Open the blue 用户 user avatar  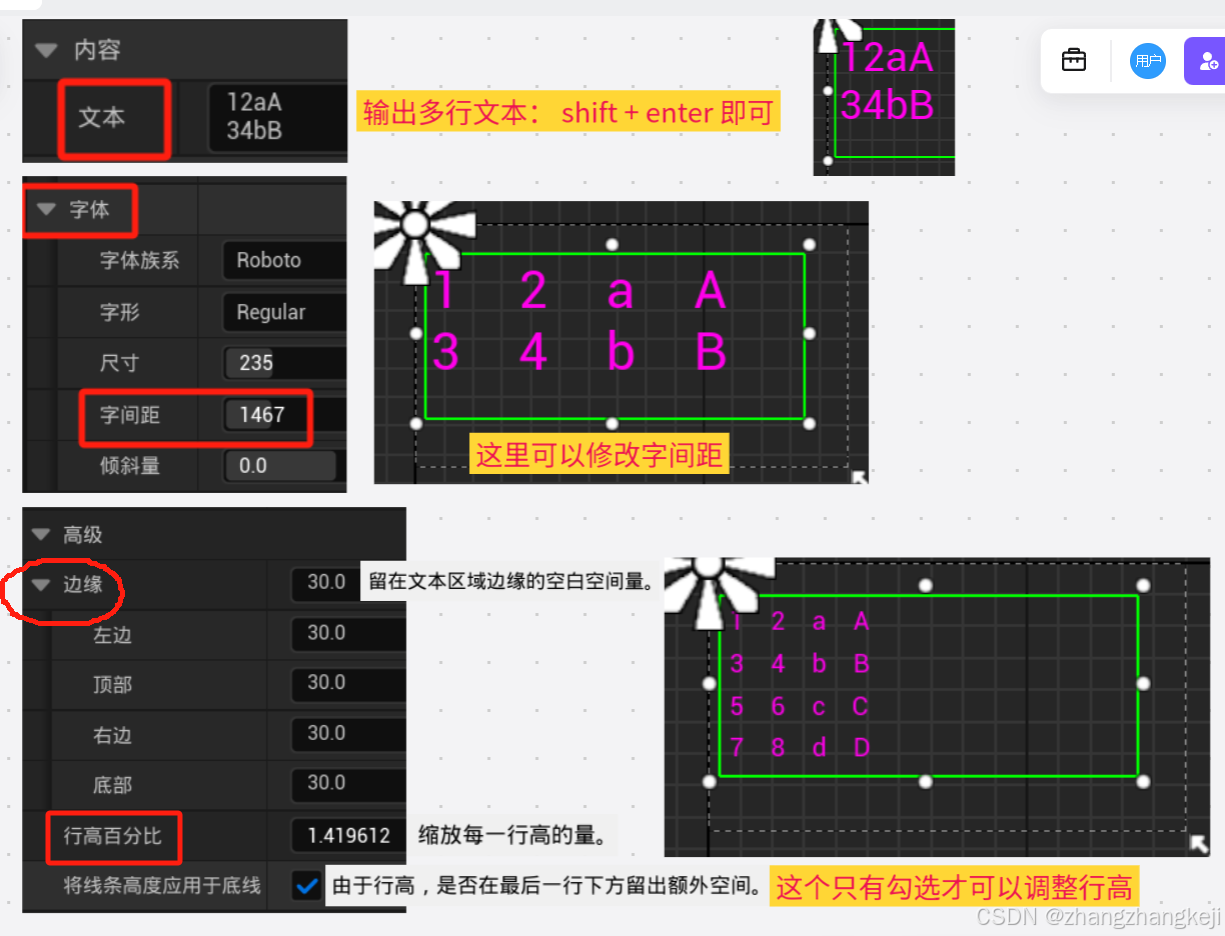(1148, 61)
